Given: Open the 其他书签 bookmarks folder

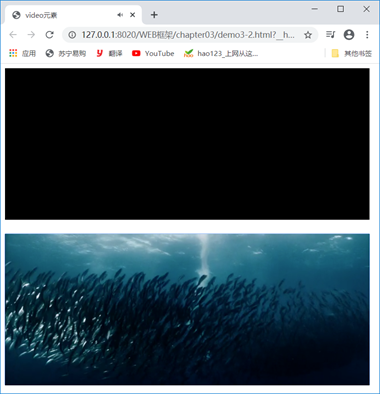Looking at the screenshot, I should [x=352, y=53].
